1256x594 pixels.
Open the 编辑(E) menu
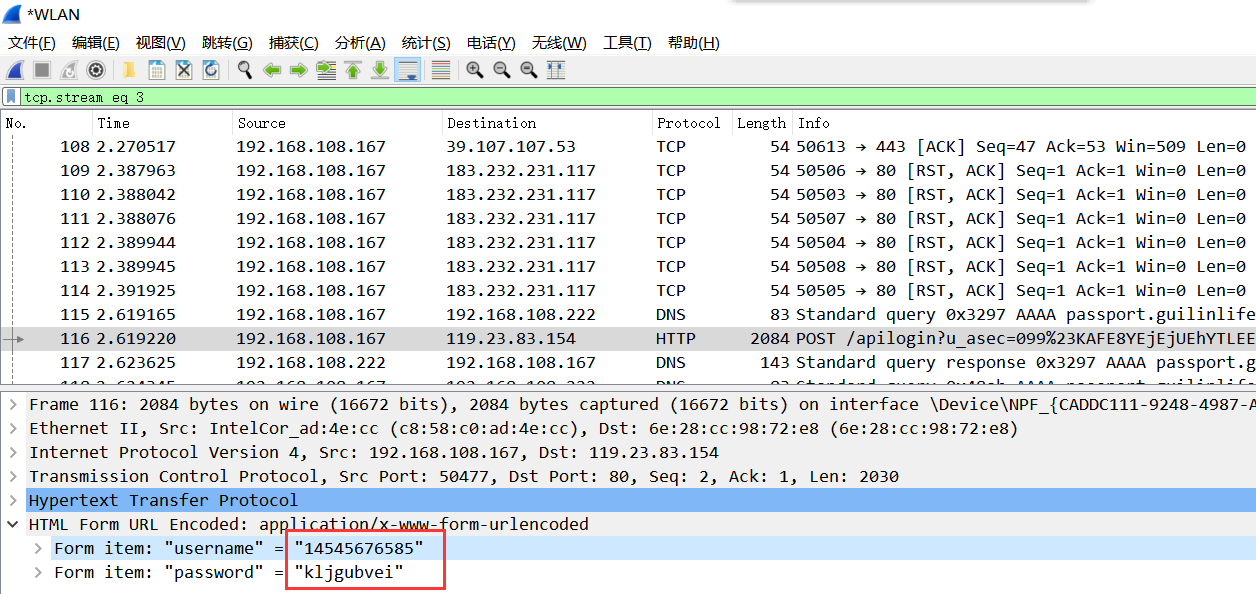[96, 43]
